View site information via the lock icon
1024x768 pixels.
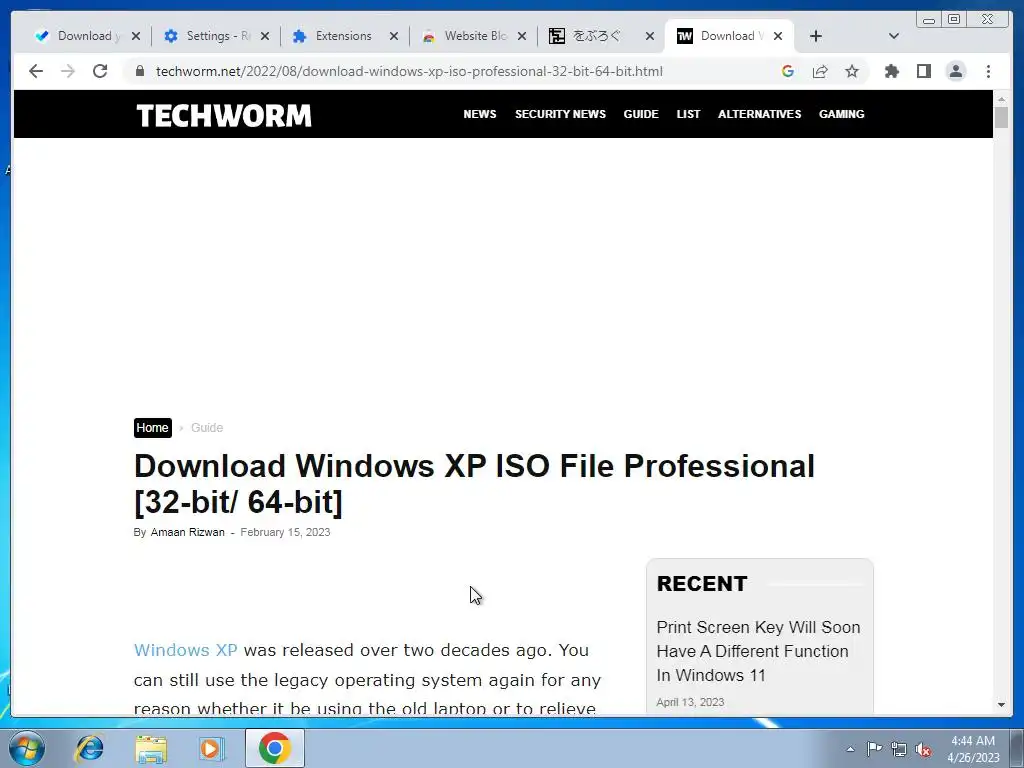tap(139, 71)
